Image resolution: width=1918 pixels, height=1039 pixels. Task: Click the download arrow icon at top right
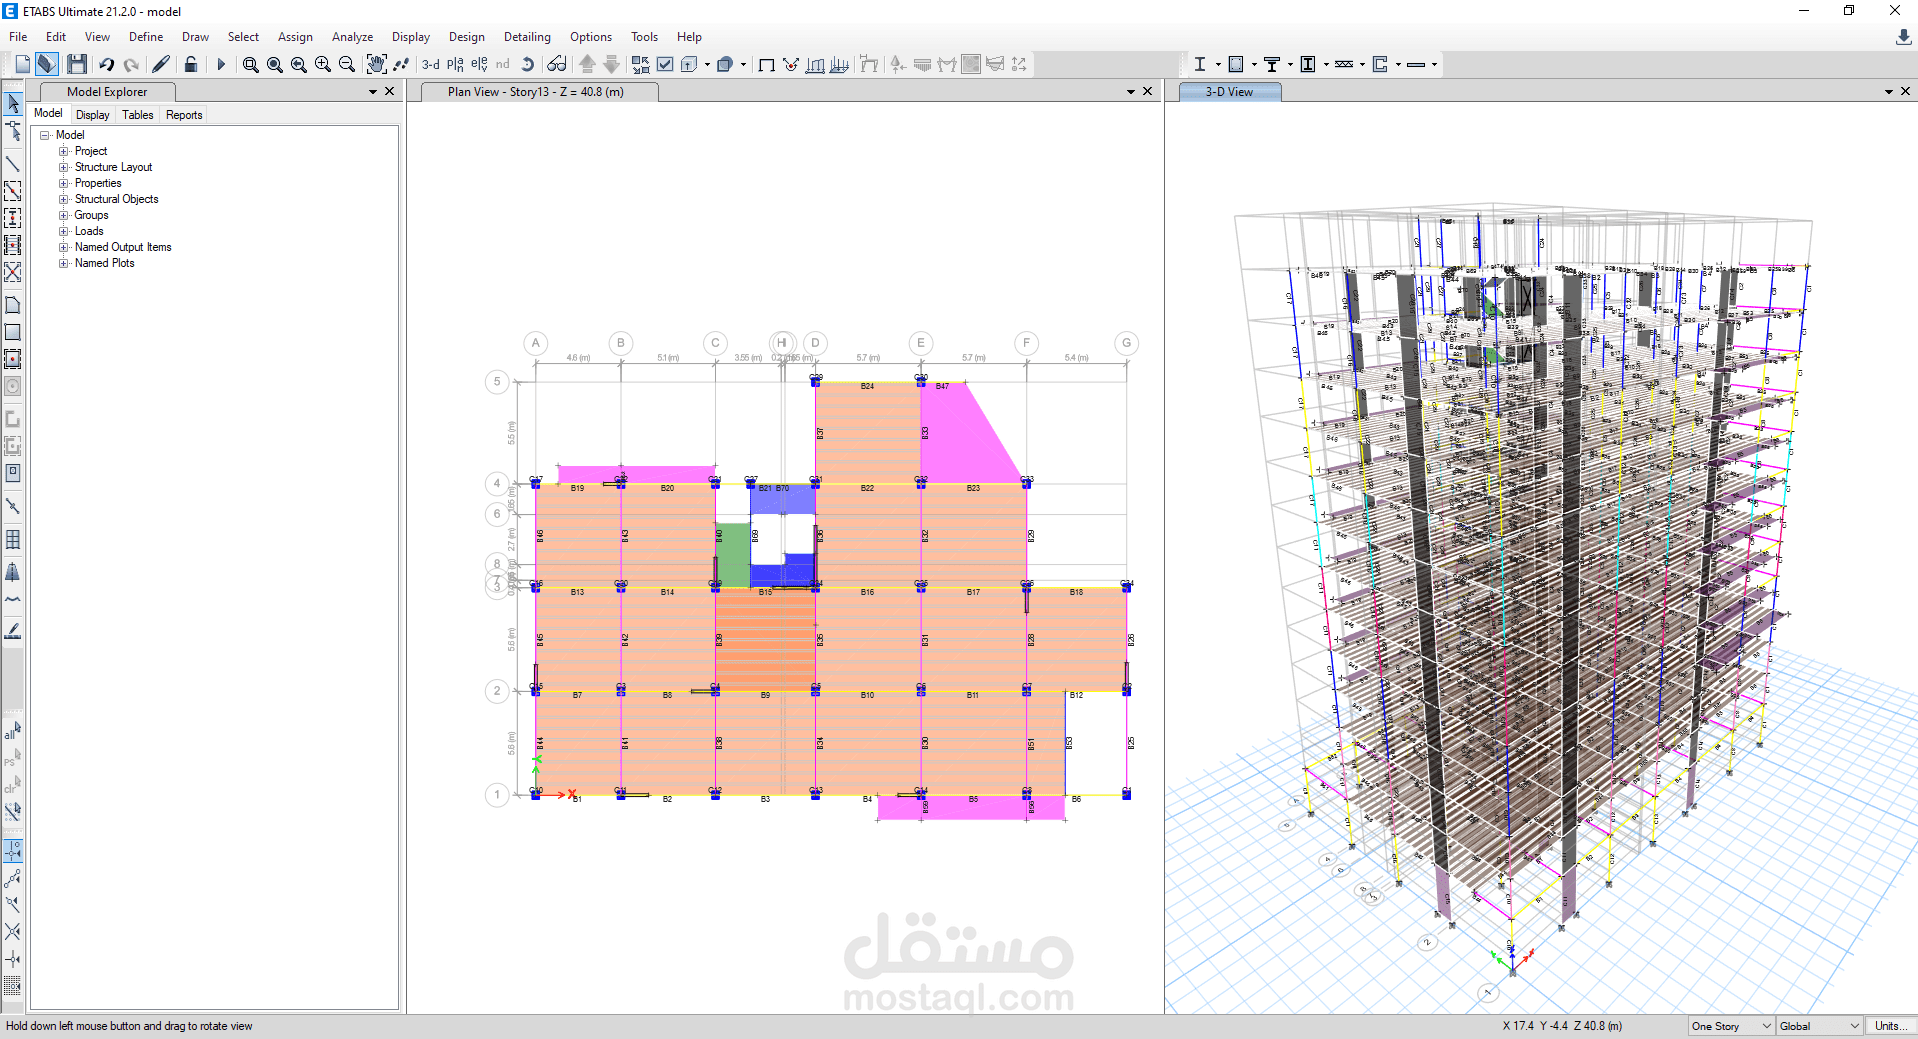(x=1904, y=37)
